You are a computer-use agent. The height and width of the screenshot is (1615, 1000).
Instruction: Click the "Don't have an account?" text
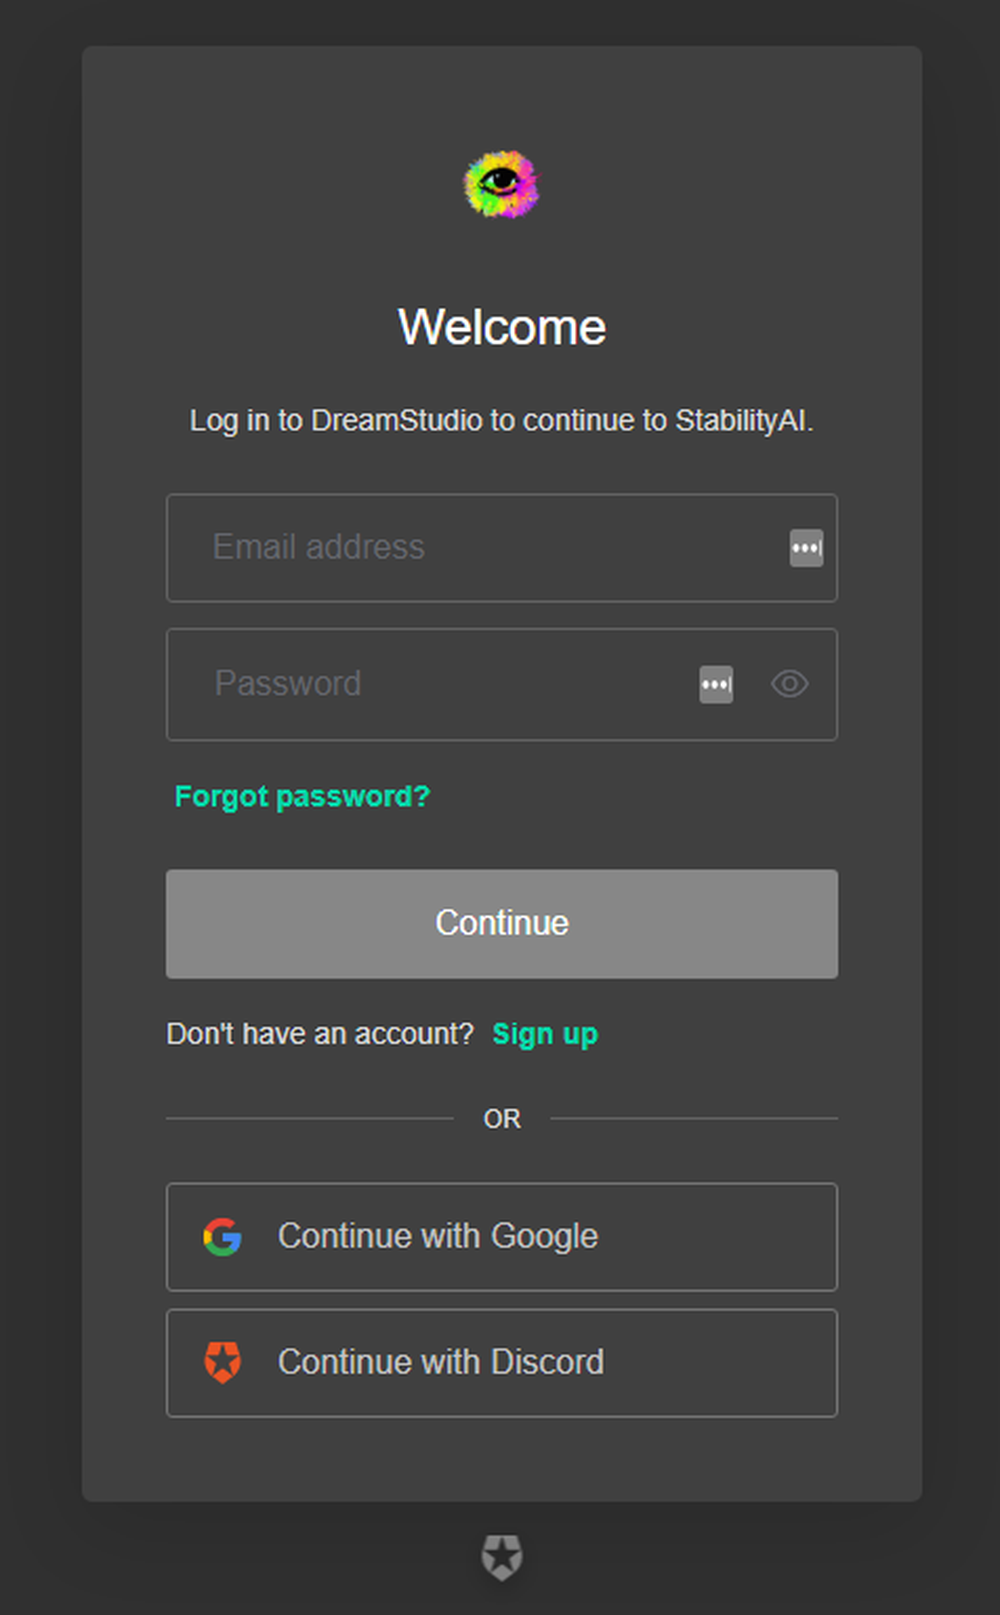pos(320,1034)
